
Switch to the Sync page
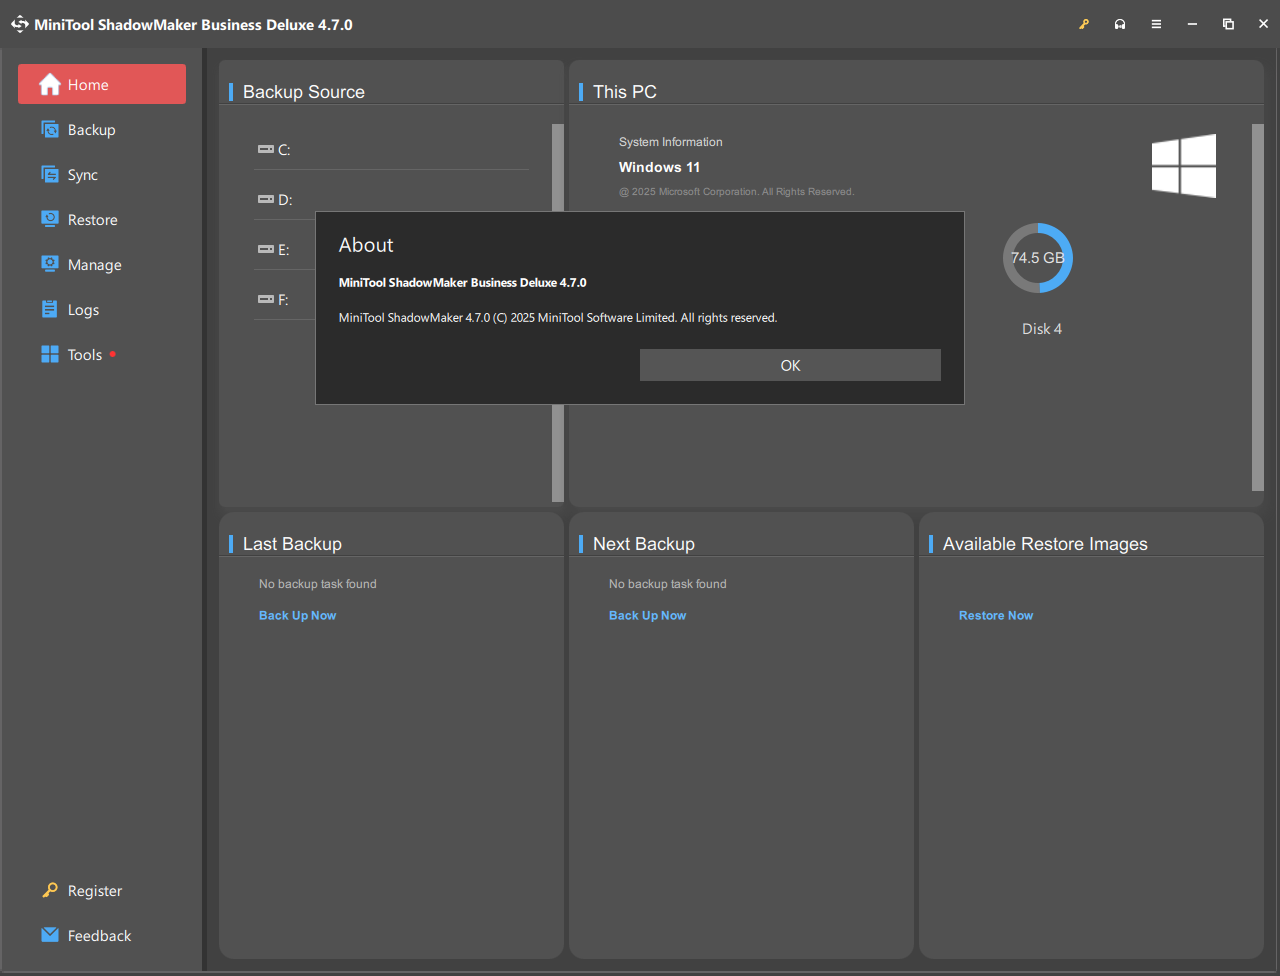(102, 175)
